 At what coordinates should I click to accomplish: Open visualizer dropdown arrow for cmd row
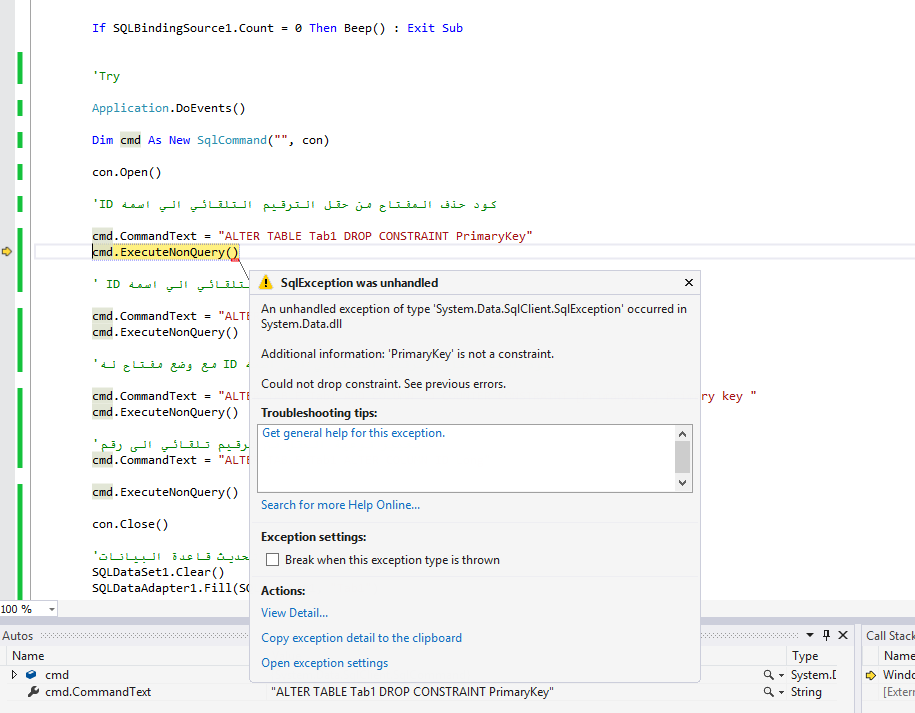point(781,675)
